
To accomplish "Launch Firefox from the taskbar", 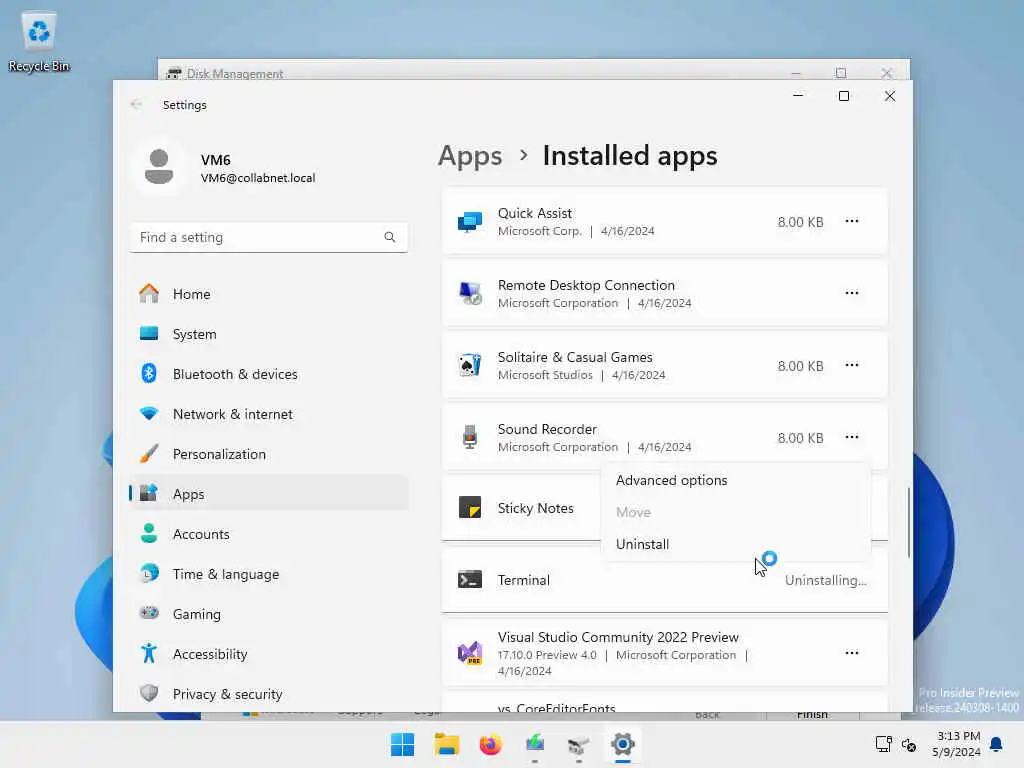I will (490, 744).
